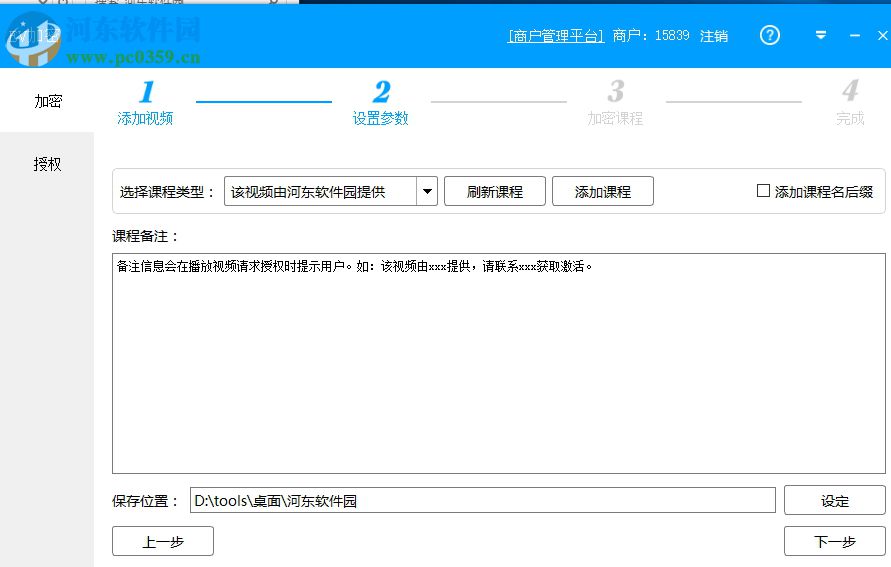Screen dimensions: 891x567
Task: Go to step 1 添加视频
Action: (145, 103)
